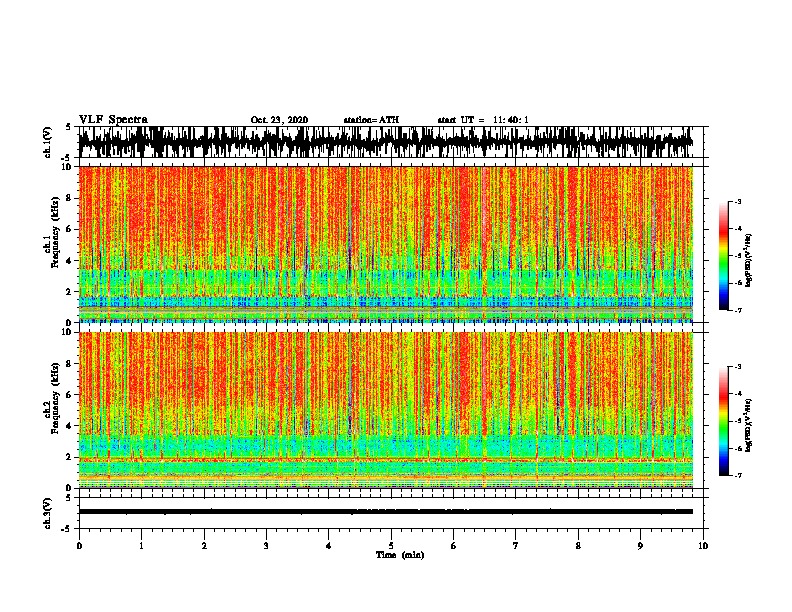Click the time axis tick label "8"
This screenshot has height=612, width=792.
click(578, 546)
